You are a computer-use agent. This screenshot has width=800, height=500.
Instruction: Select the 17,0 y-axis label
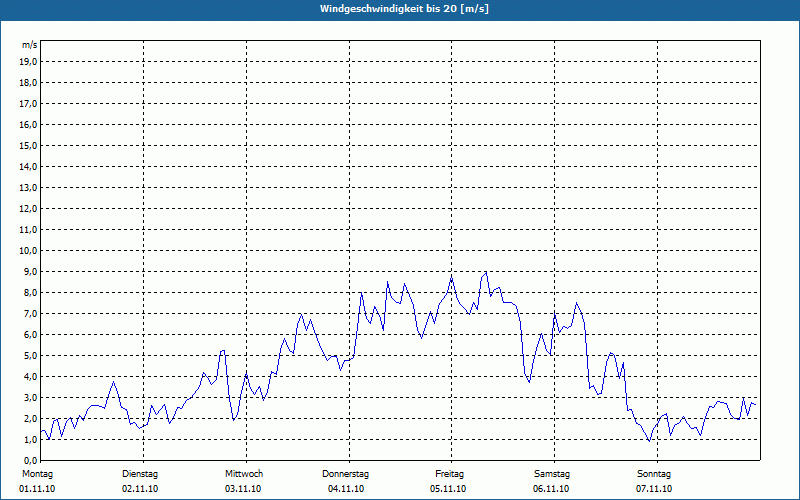point(28,104)
